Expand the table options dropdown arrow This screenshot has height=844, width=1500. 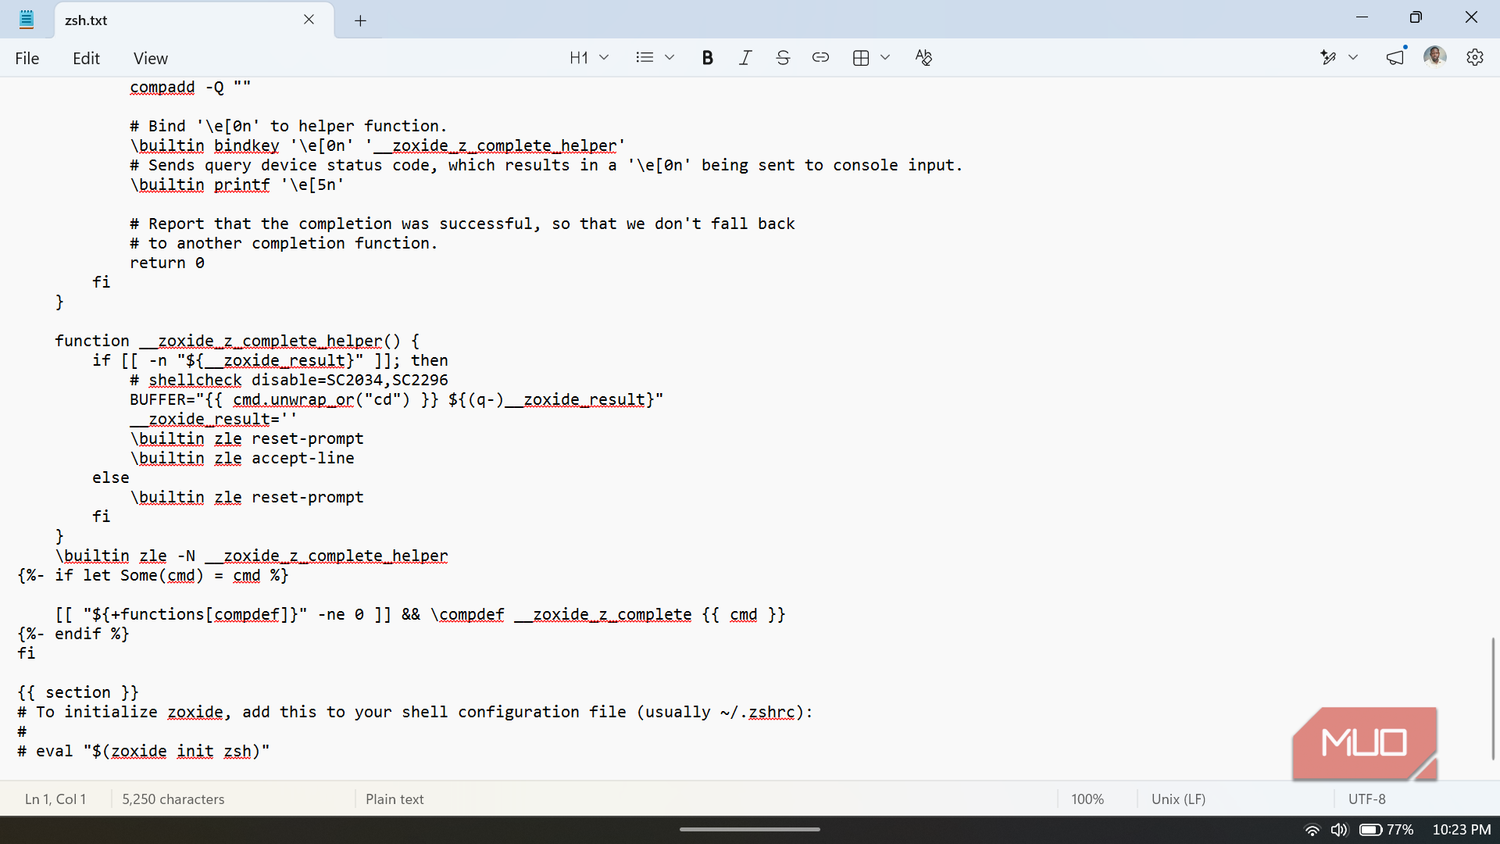point(885,58)
